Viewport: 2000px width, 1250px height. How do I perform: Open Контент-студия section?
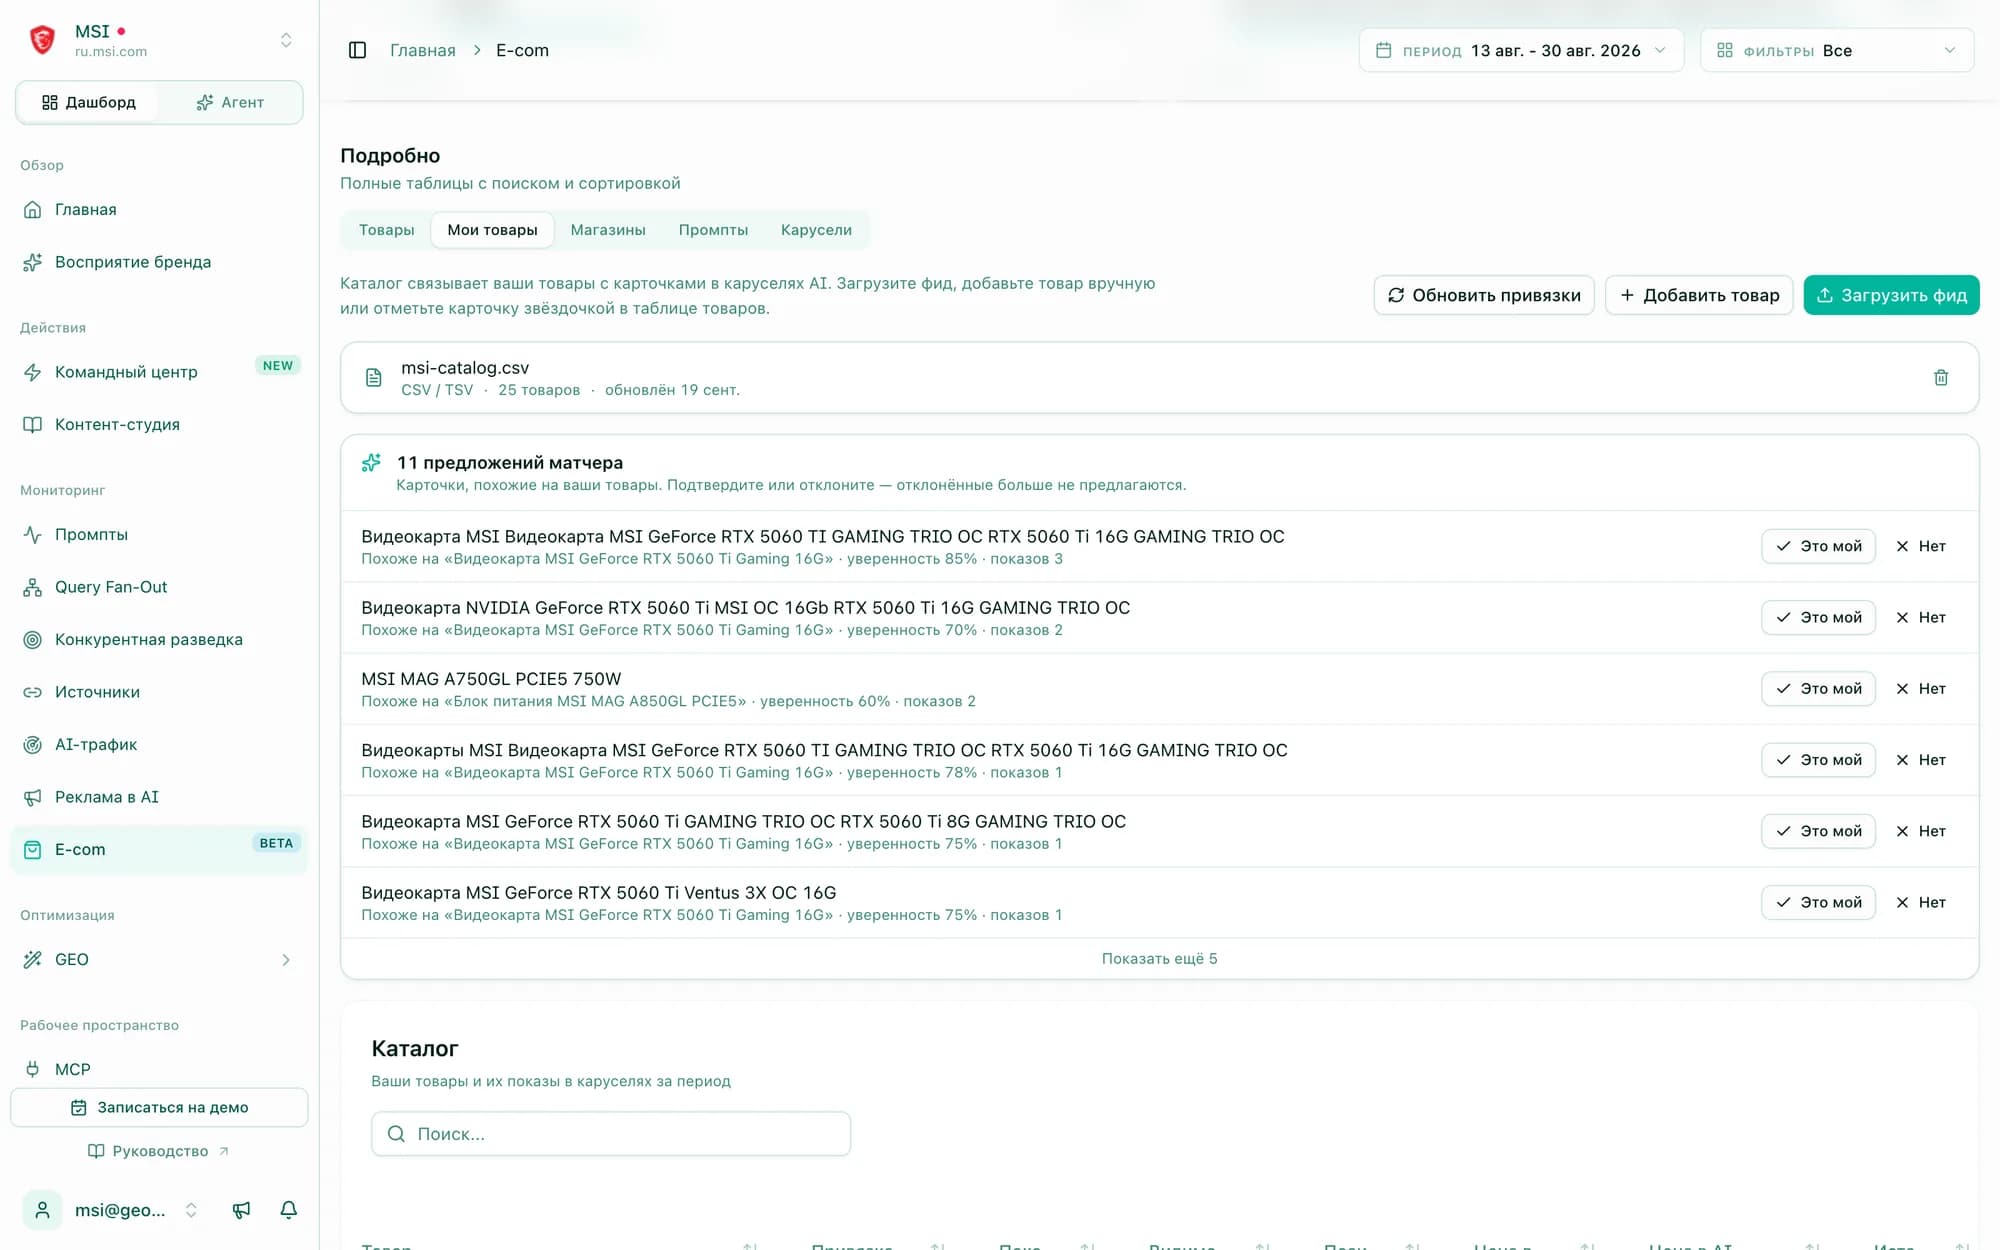(x=160, y=424)
